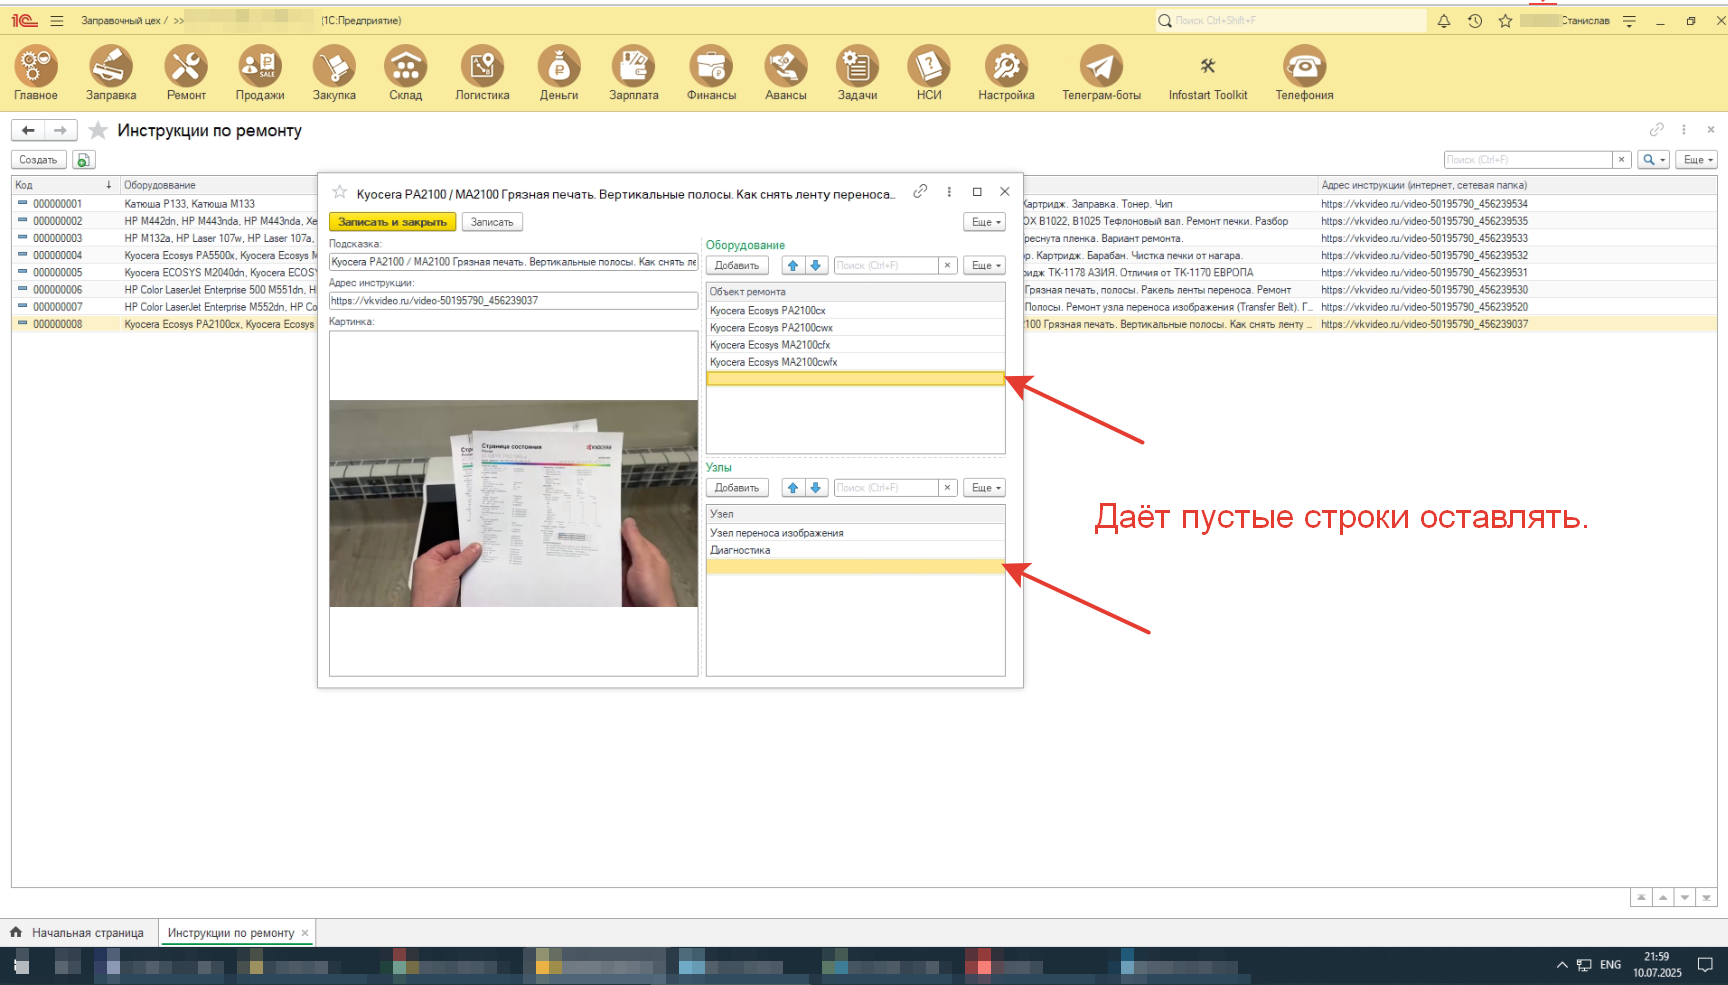
Task: Open the НСИ section
Action: tap(929, 74)
